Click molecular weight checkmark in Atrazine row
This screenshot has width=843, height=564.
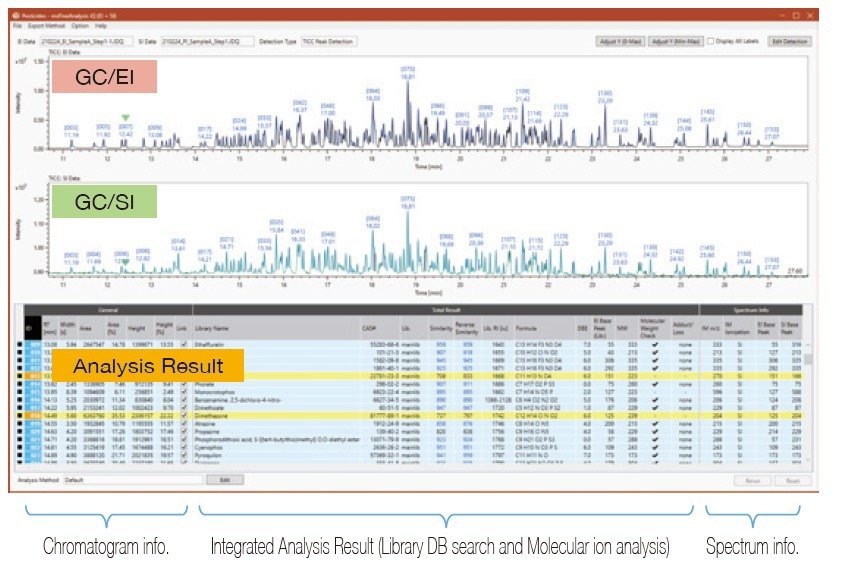tap(654, 424)
